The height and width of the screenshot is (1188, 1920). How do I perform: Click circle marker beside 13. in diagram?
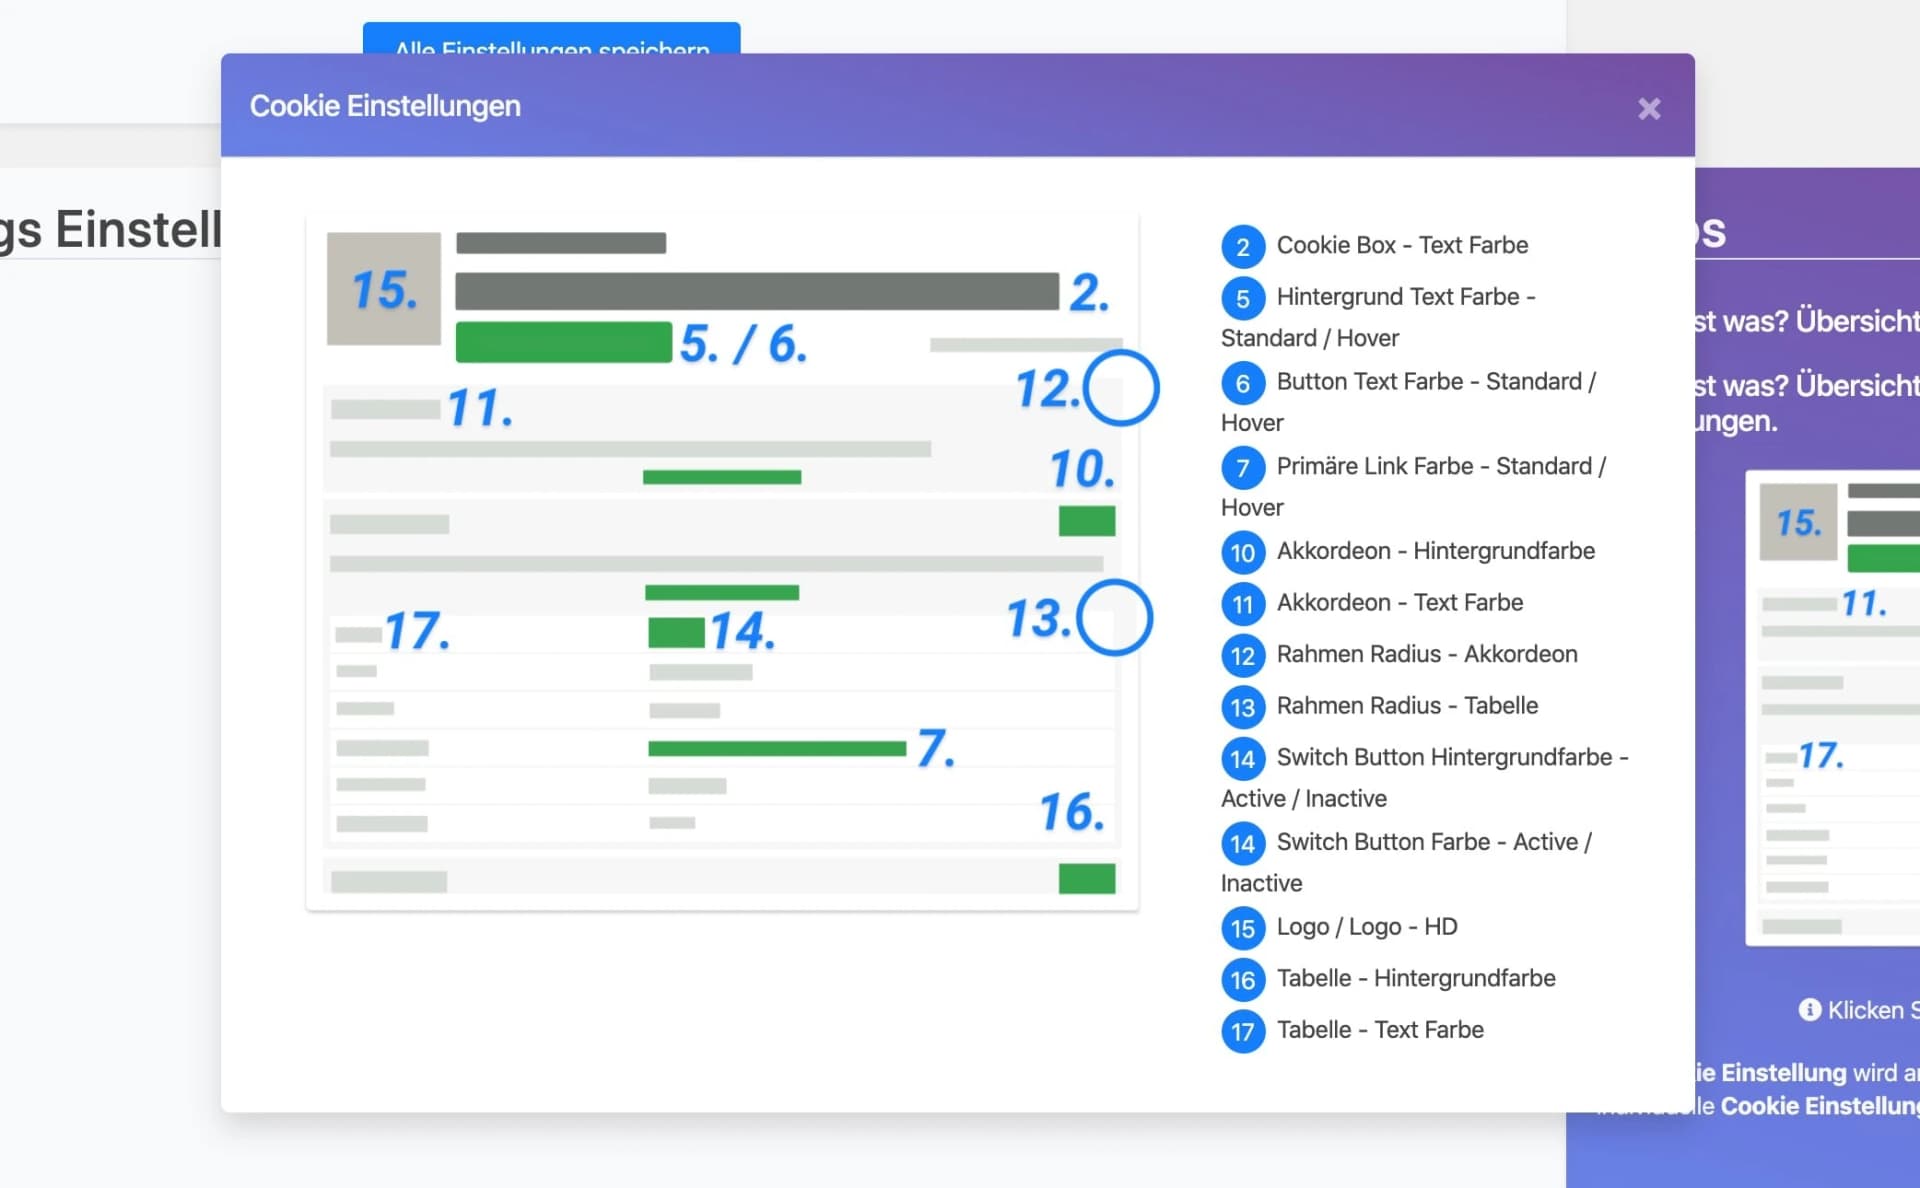click(x=1115, y=618)
